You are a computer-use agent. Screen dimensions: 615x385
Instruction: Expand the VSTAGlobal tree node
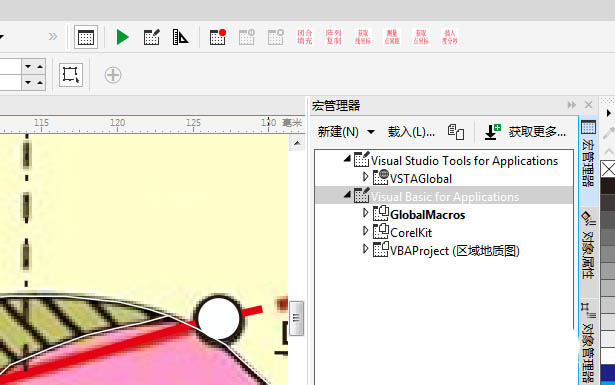pyautogui.click(x=365, y=177)
